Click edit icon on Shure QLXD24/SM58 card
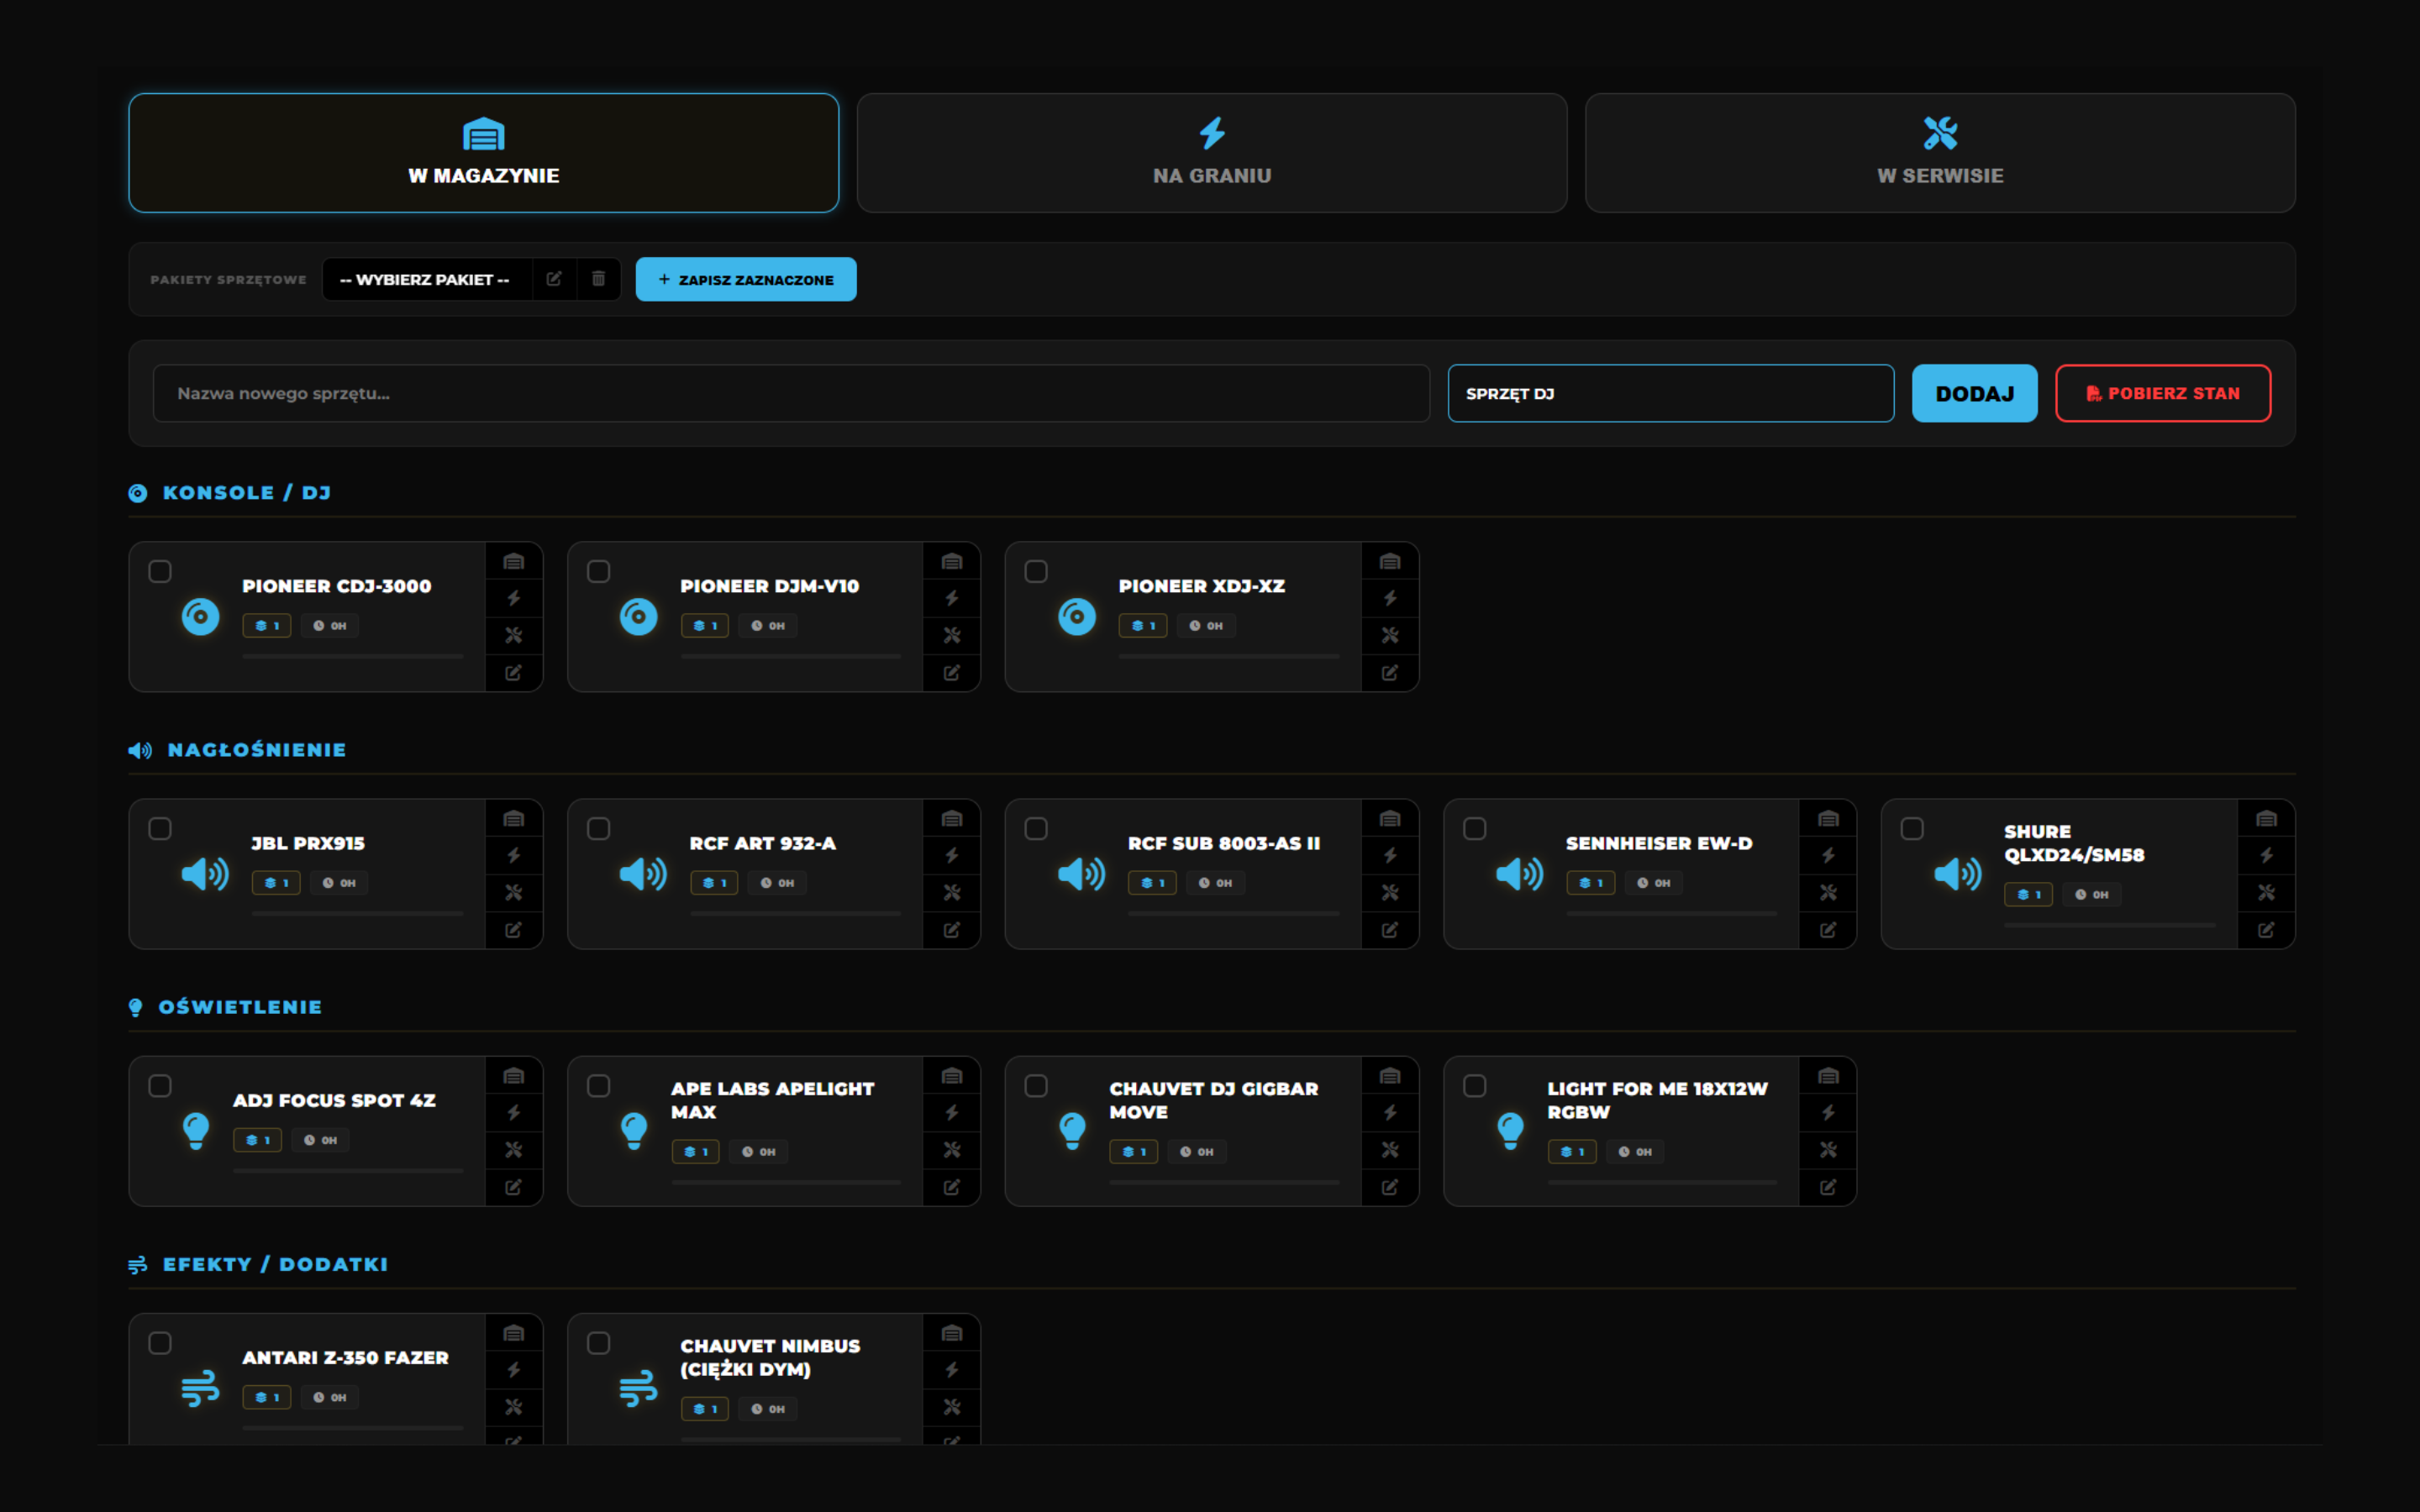2420x1512 pixels. point(2266,930)
